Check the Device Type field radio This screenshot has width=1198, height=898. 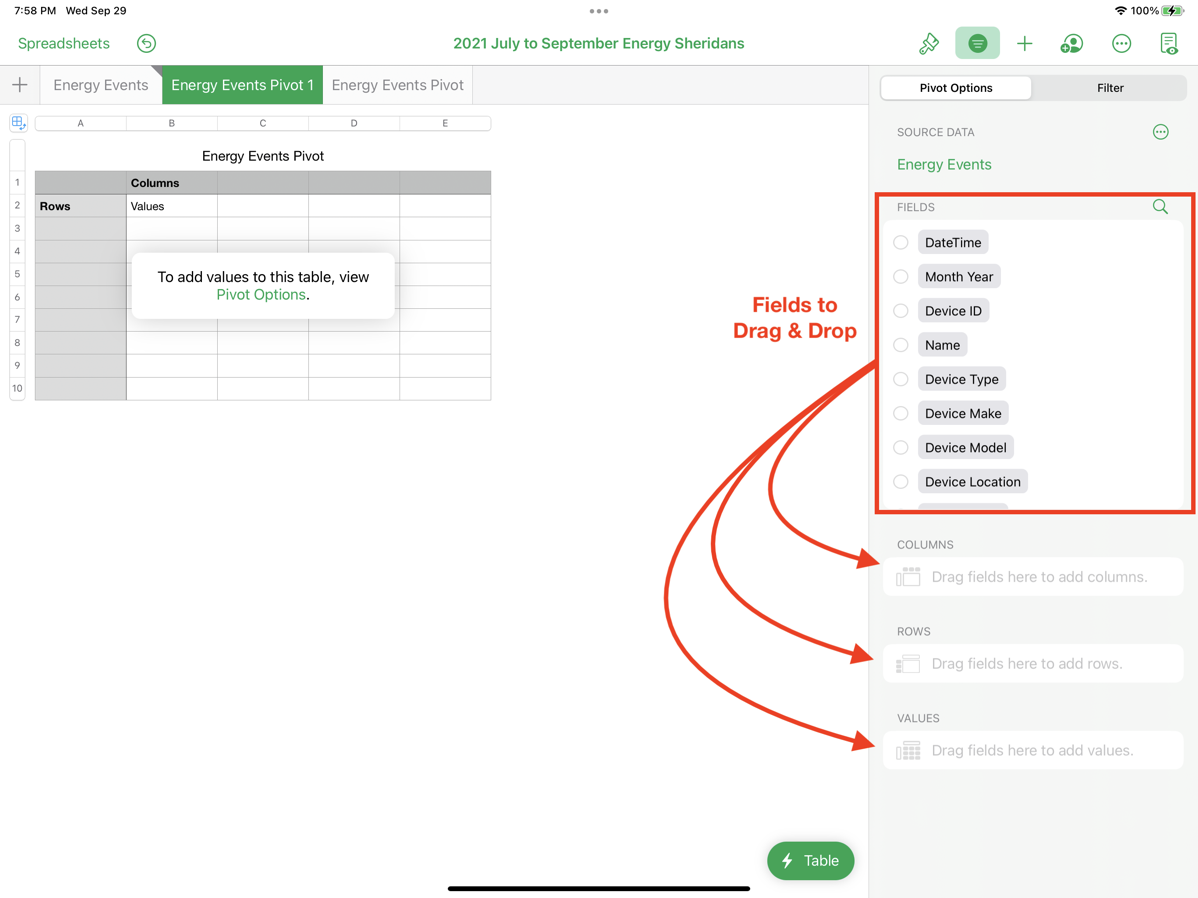(x=901, y=379)
